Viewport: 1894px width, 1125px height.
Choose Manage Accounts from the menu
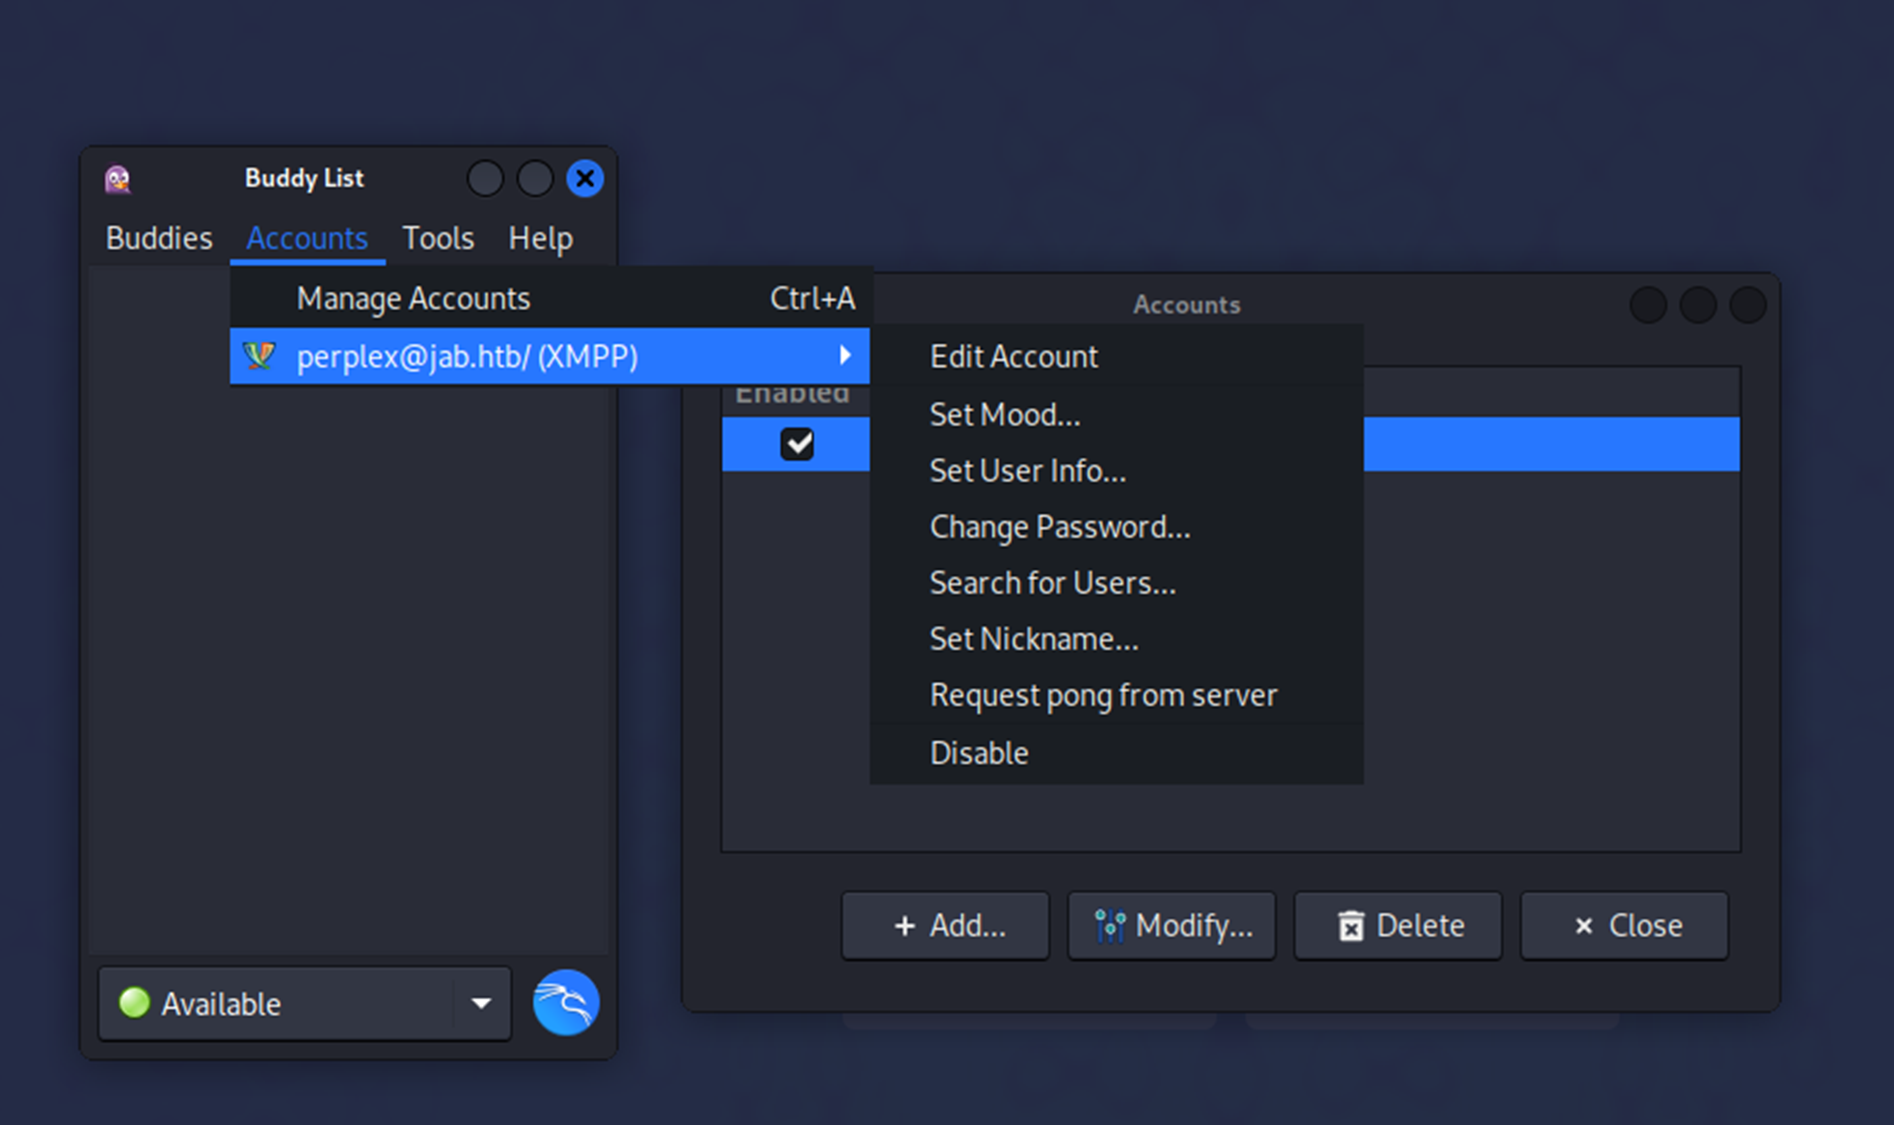coord(550,298)
